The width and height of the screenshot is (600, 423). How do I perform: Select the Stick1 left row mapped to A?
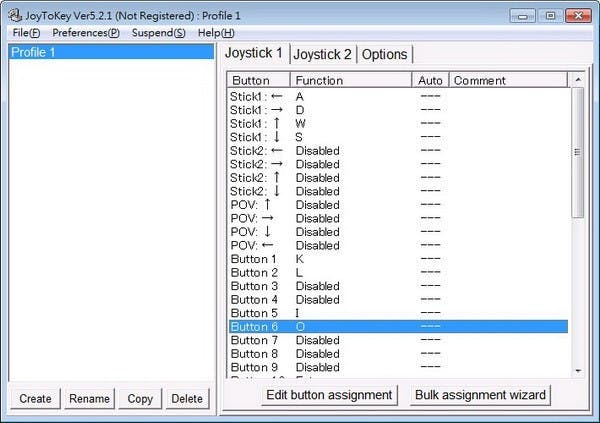tap(398, 96)
